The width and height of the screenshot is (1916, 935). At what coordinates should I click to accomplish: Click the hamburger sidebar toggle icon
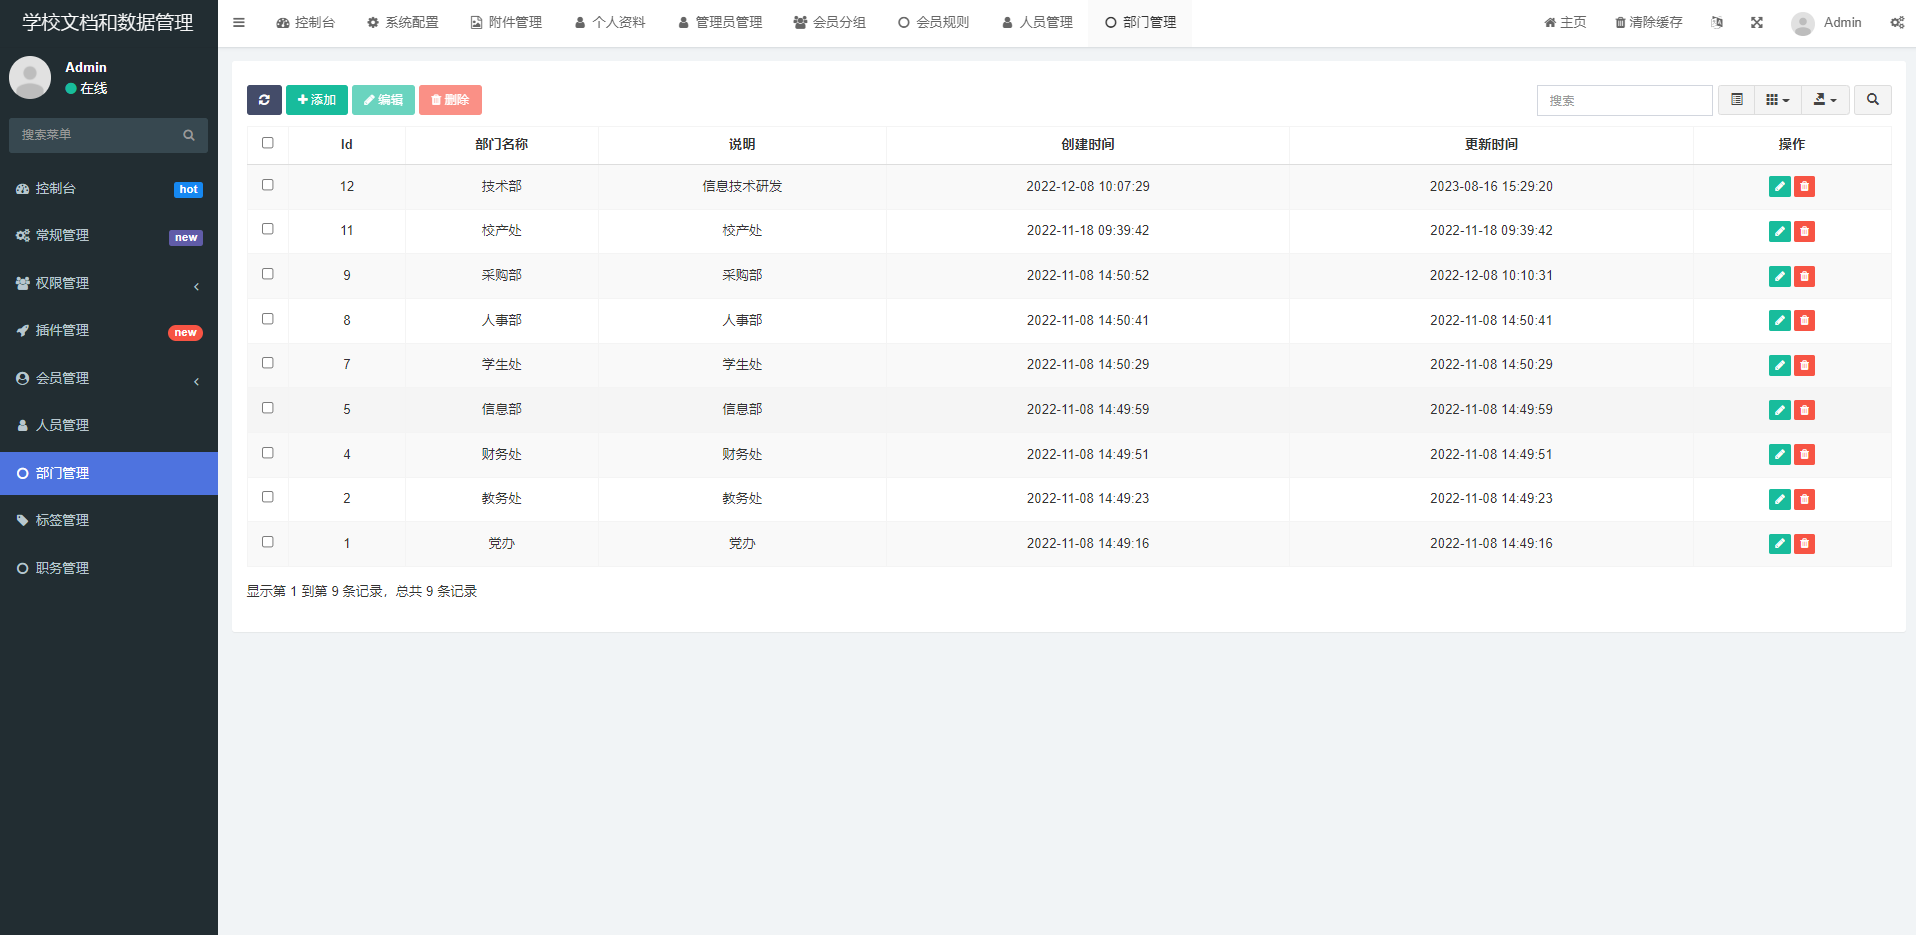239,22
